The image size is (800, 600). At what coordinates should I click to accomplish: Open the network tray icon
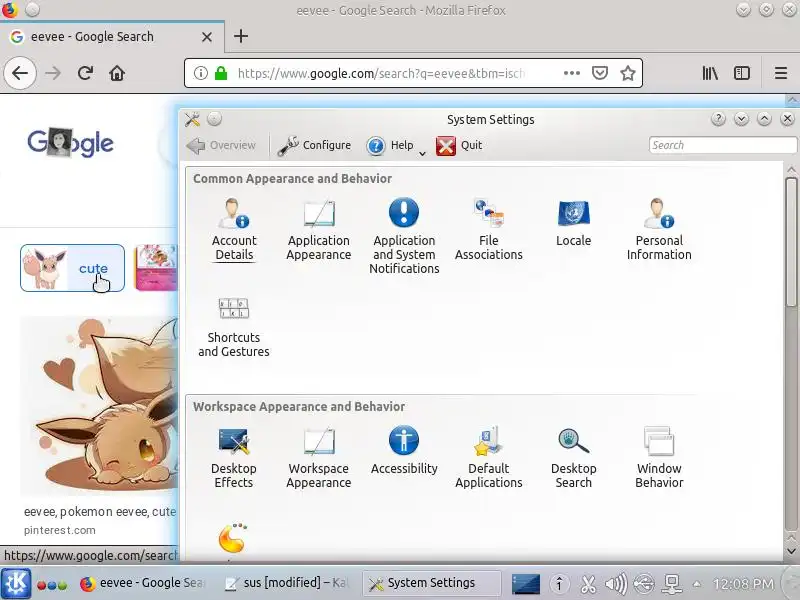point(672,584)
